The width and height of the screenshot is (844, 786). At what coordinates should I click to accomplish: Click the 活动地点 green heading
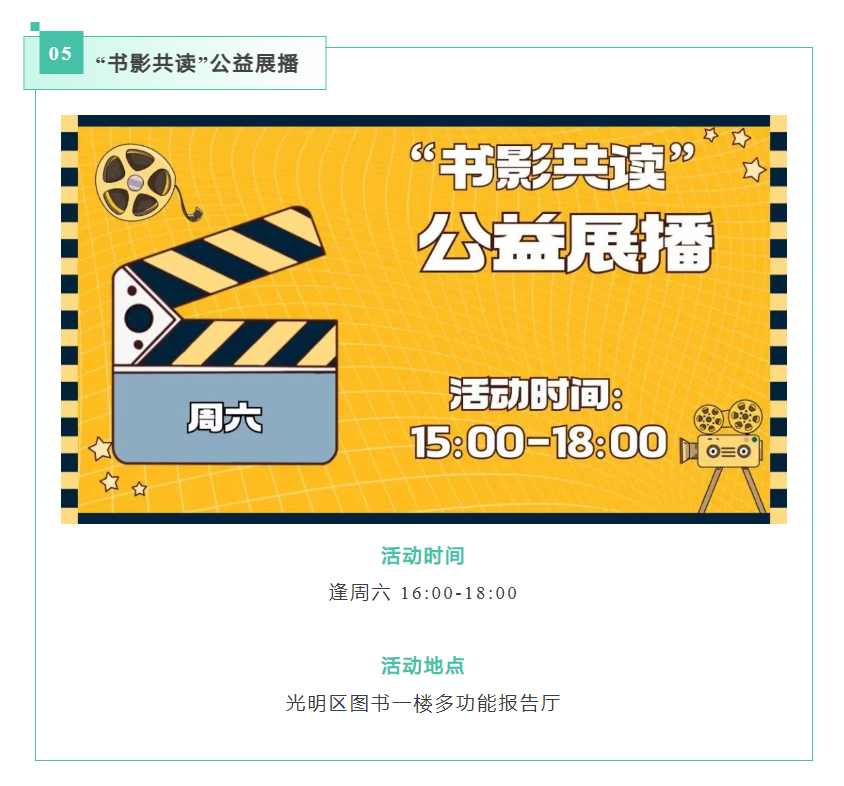(x=423, y=665)
